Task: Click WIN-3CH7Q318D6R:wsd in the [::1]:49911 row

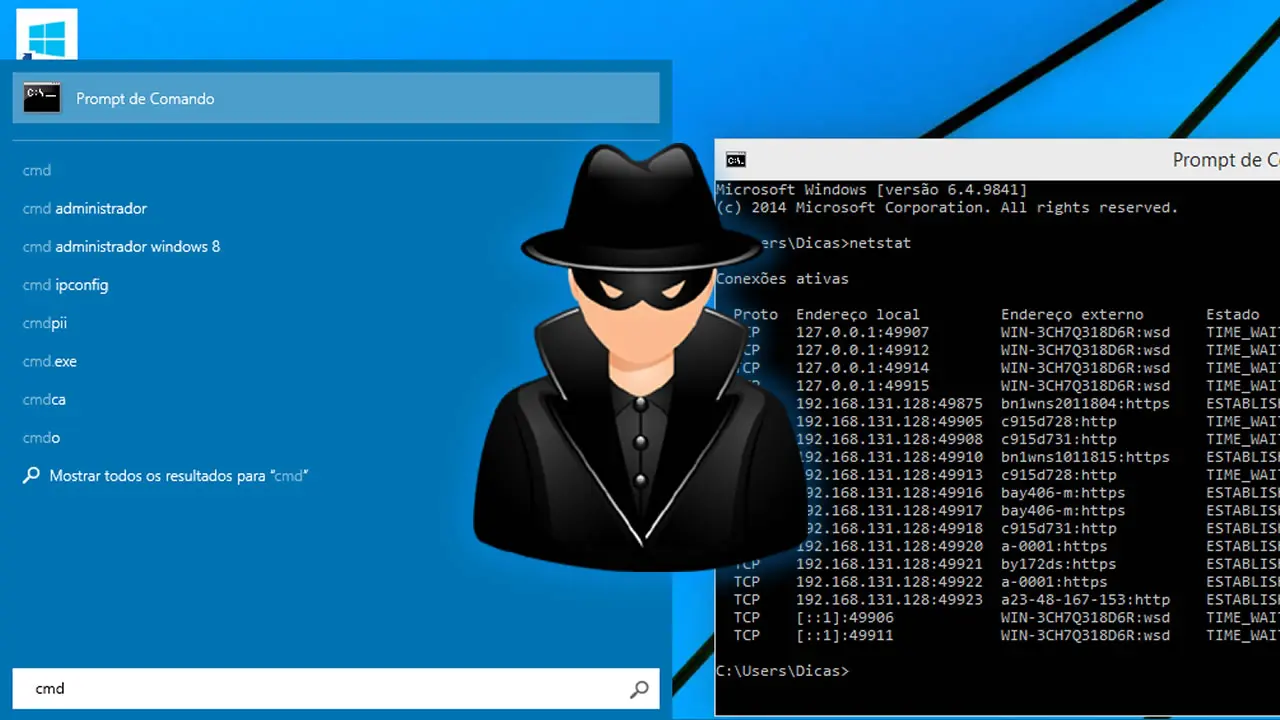Action: 1085,636
